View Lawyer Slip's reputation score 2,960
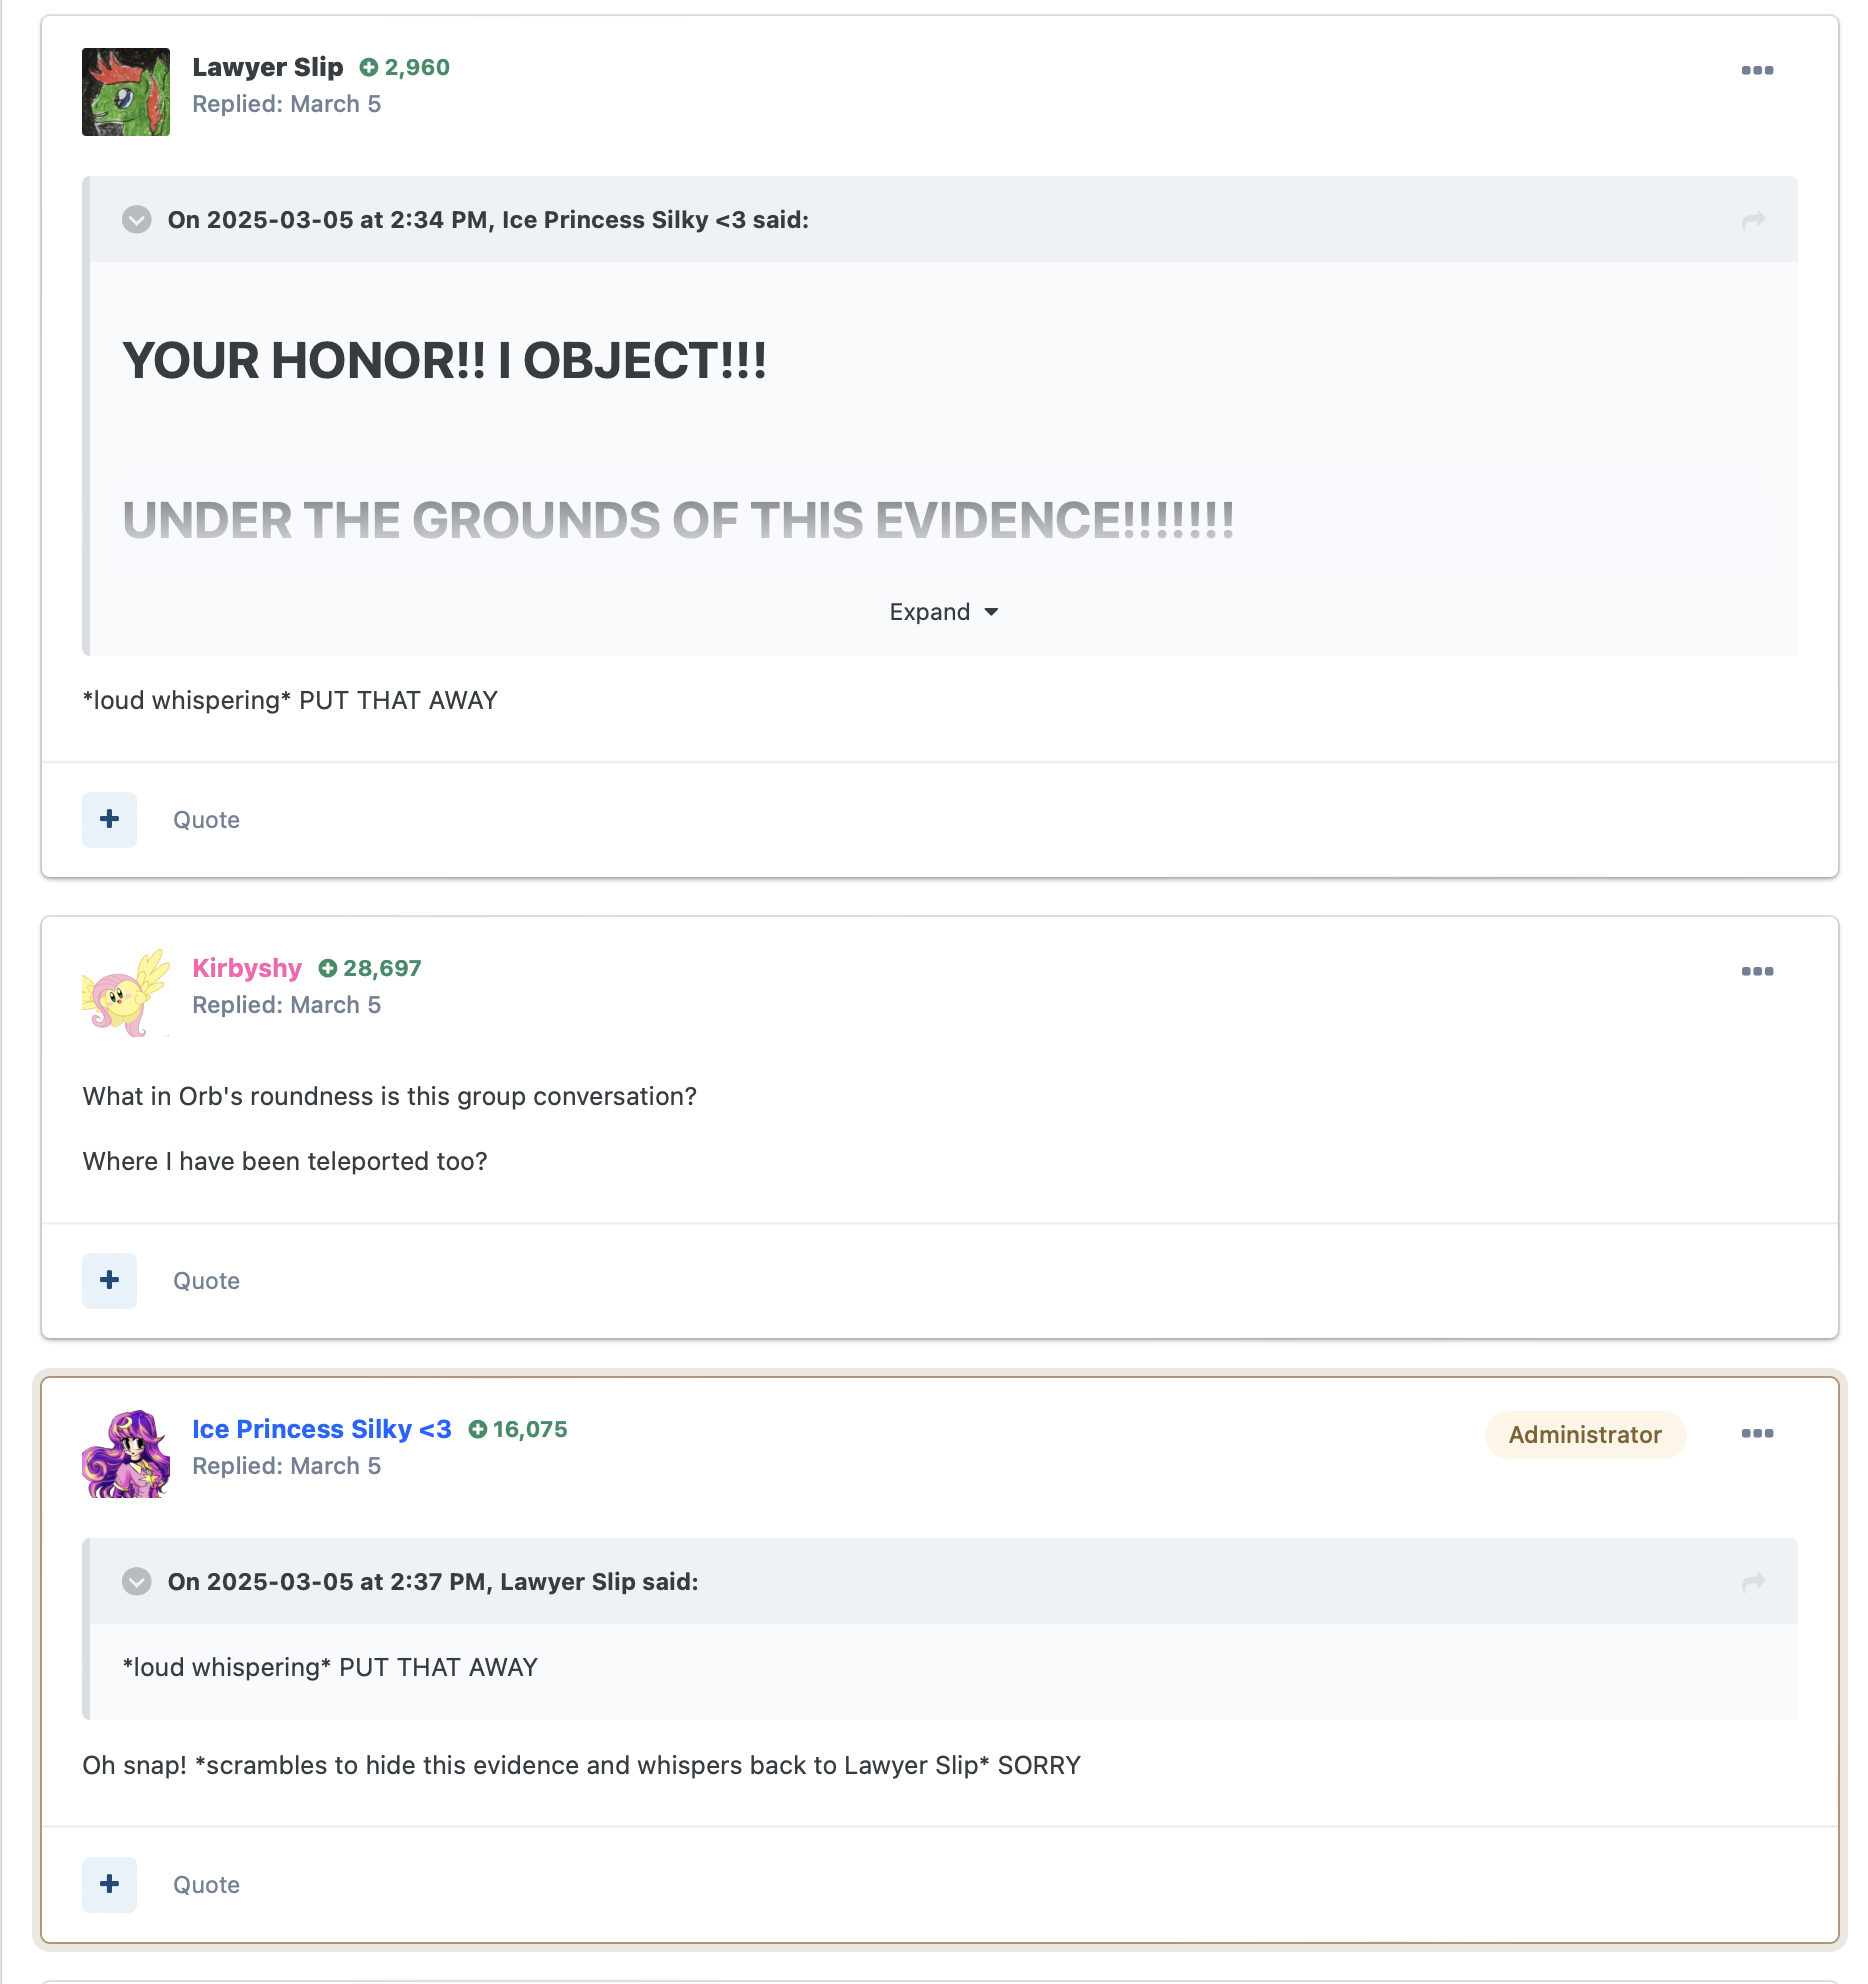 click(405, 67)
